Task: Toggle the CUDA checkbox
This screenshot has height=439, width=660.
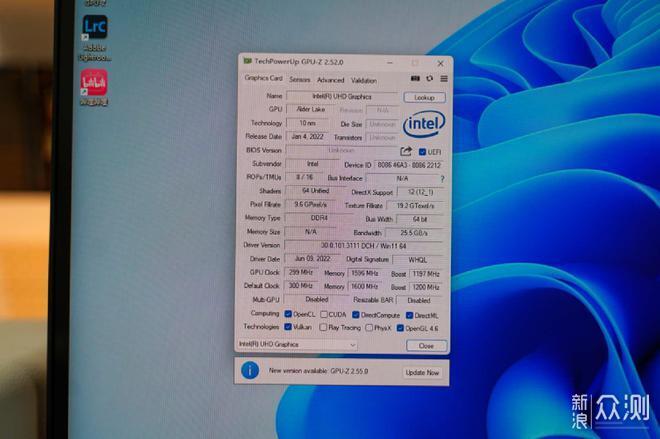Action: pyautogui.click(x=324, y=314)
